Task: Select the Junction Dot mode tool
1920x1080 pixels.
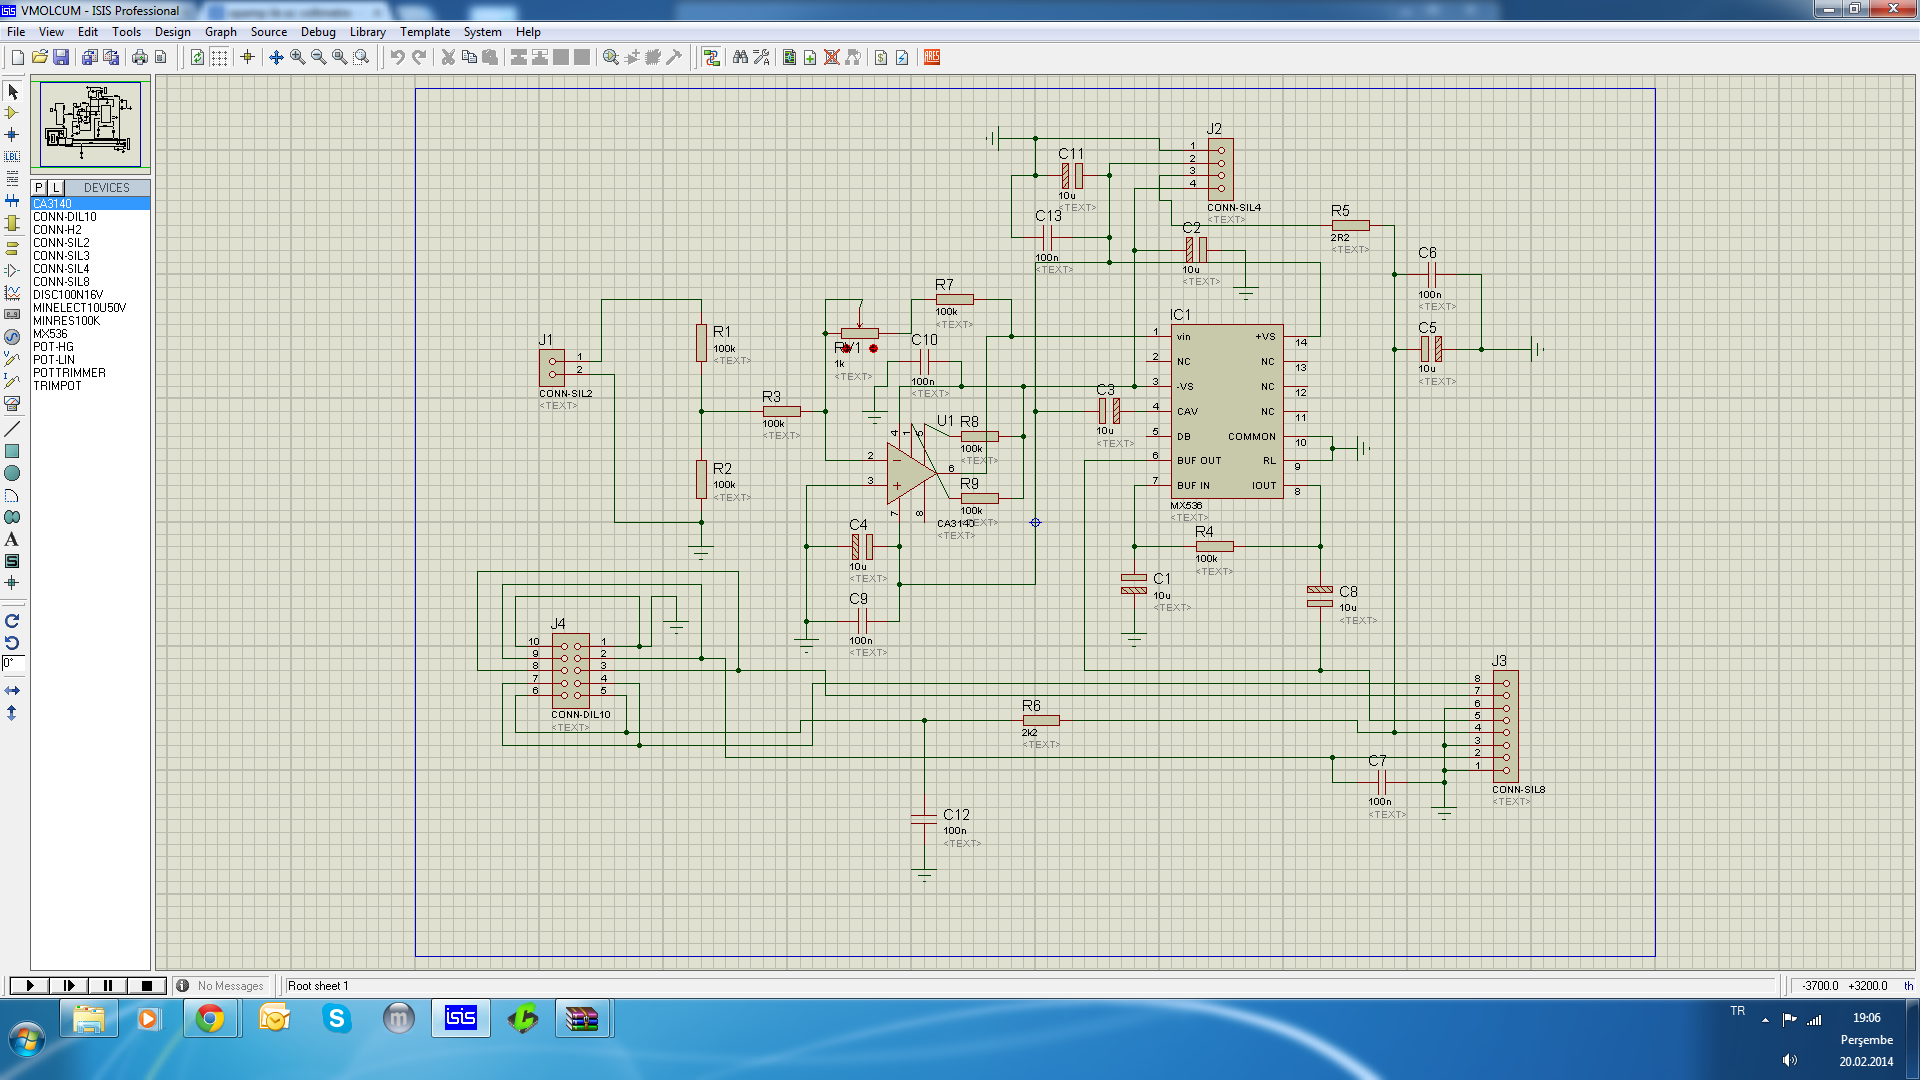Action: [x=12, y=135]
